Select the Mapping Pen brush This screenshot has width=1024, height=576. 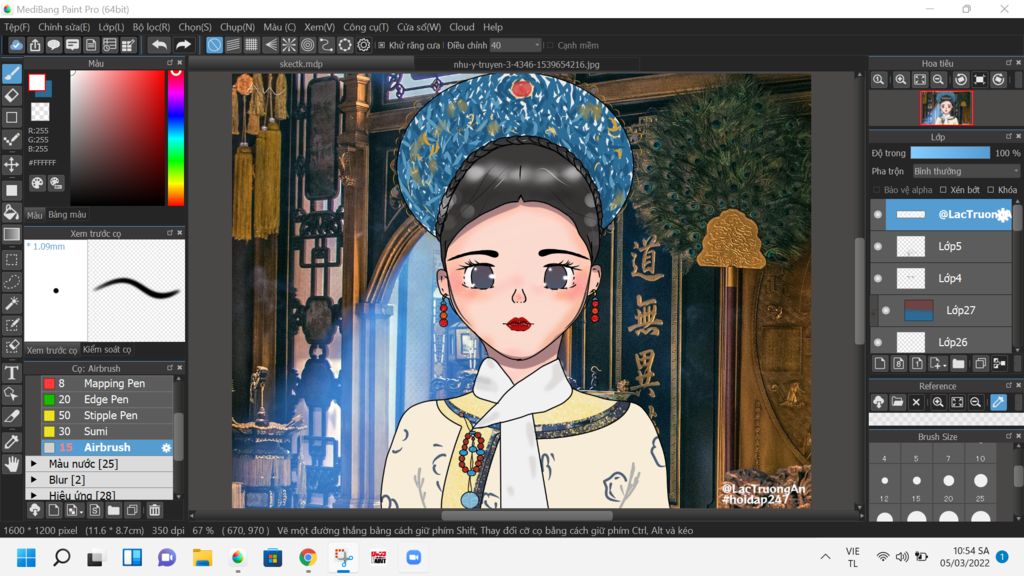pyautogui.click(x=107, y=383)
